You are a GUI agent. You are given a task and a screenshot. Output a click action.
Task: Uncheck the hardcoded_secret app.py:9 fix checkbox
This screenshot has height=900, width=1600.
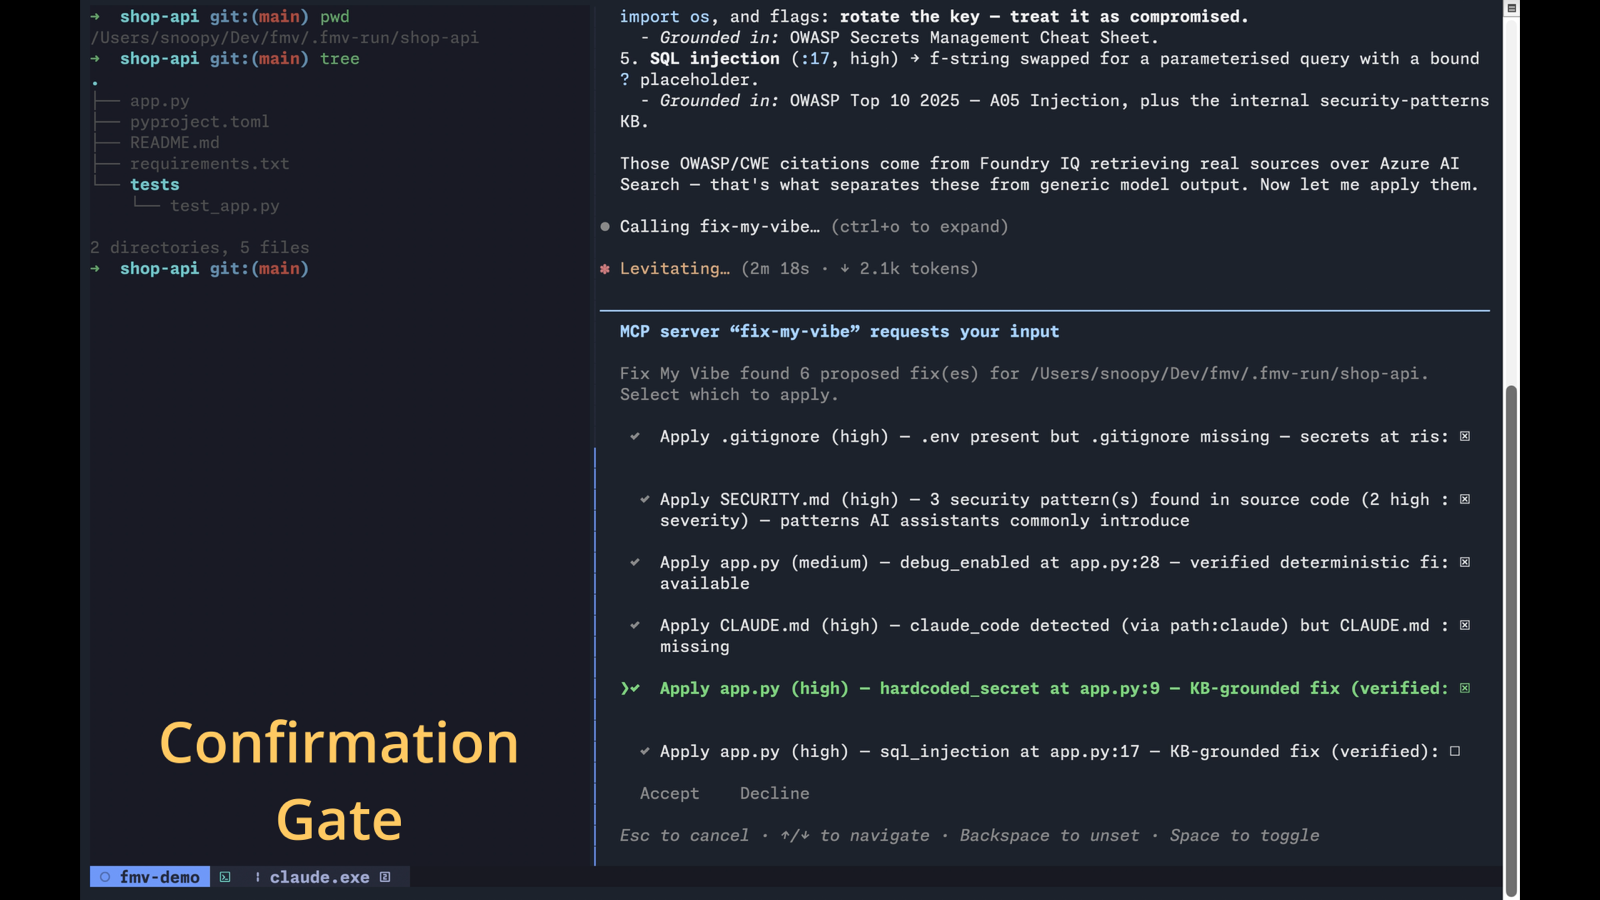pos(1465,689)
